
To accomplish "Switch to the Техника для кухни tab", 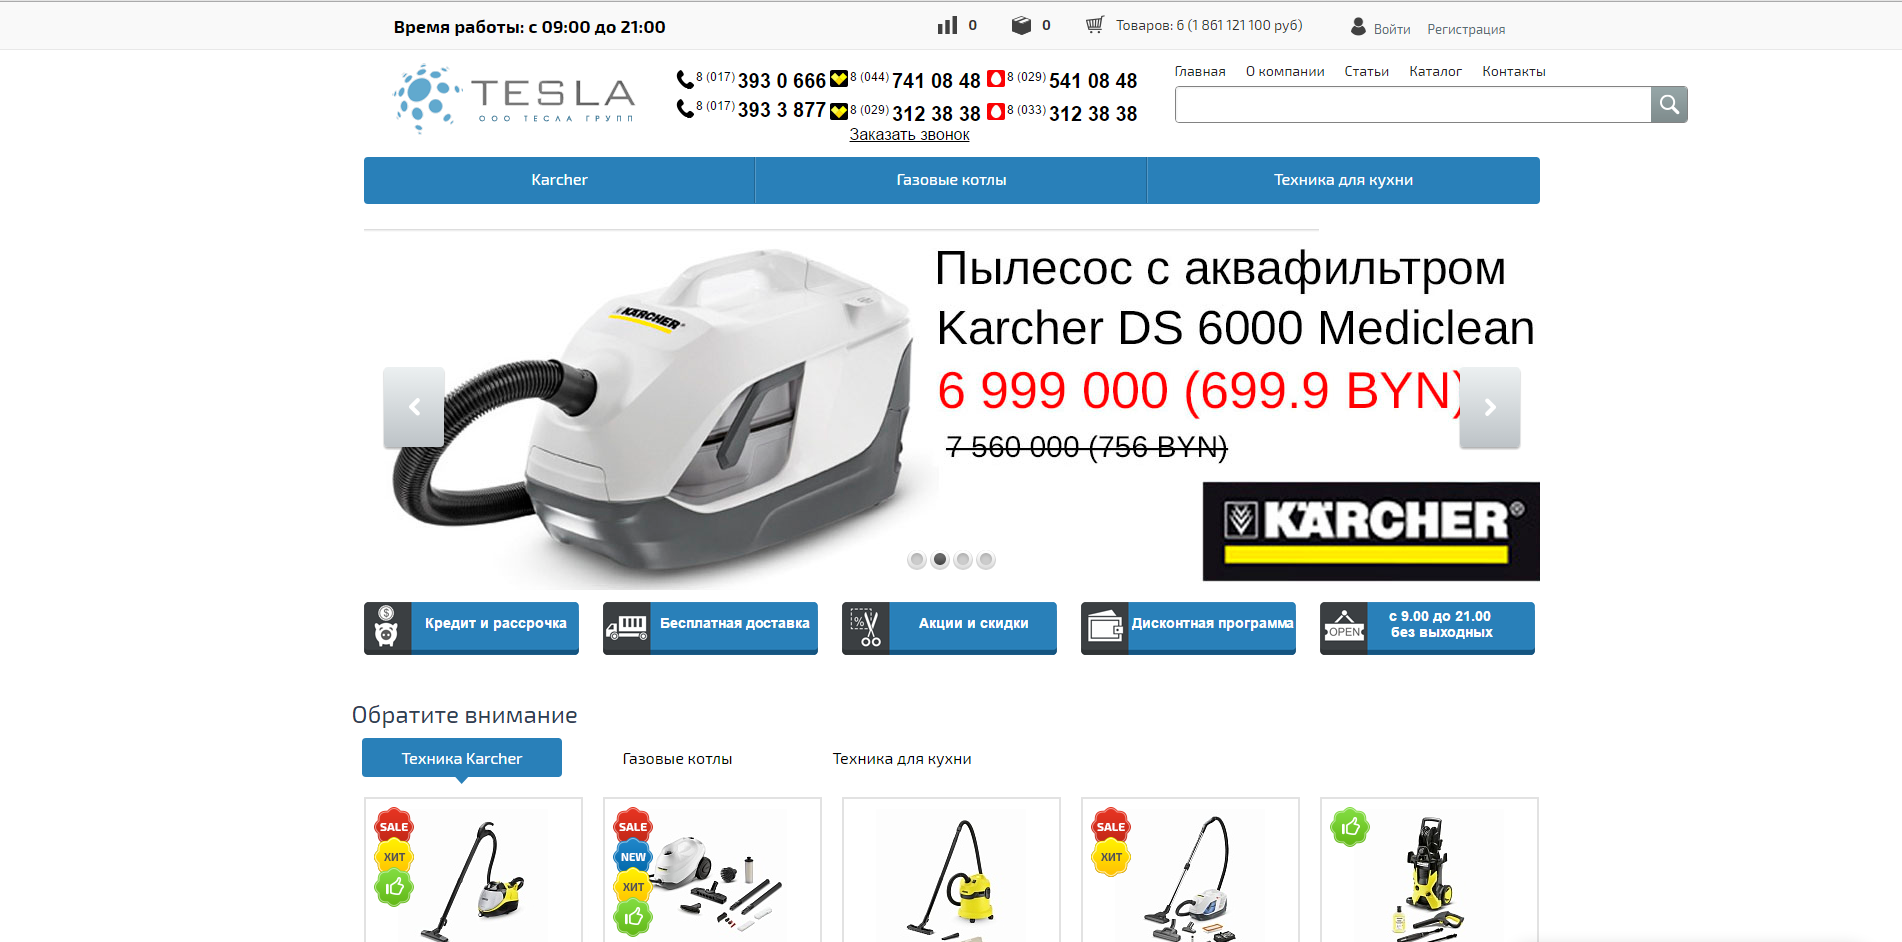I will (x=902, y=759).
